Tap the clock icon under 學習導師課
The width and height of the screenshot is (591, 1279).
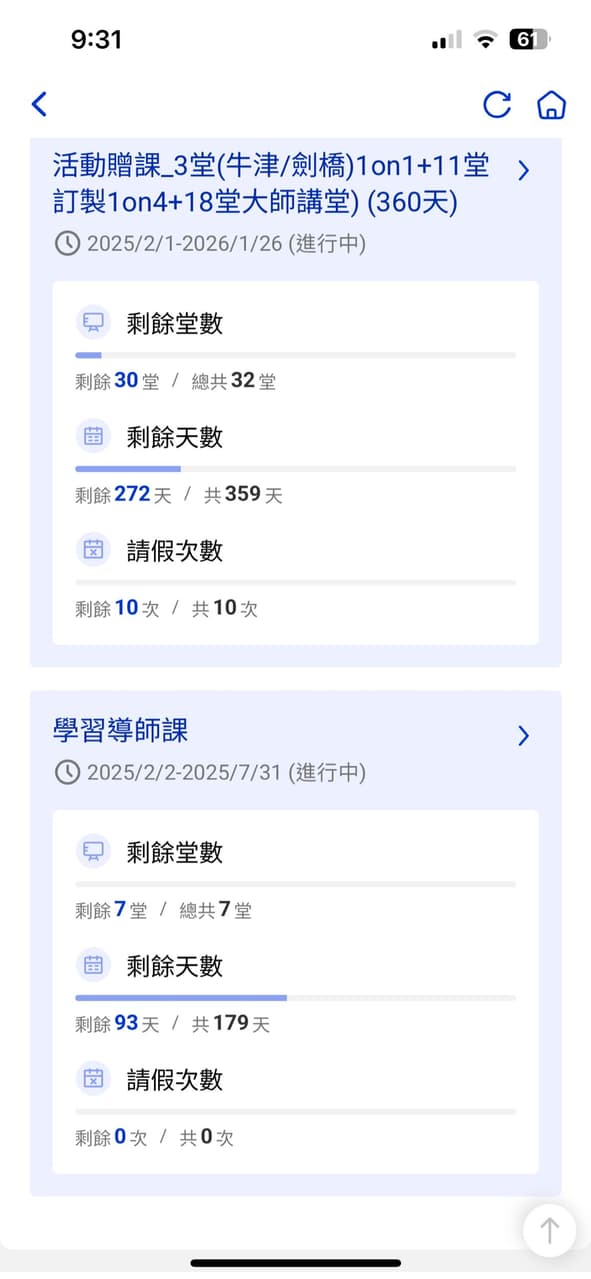click(x=69, y=772)
